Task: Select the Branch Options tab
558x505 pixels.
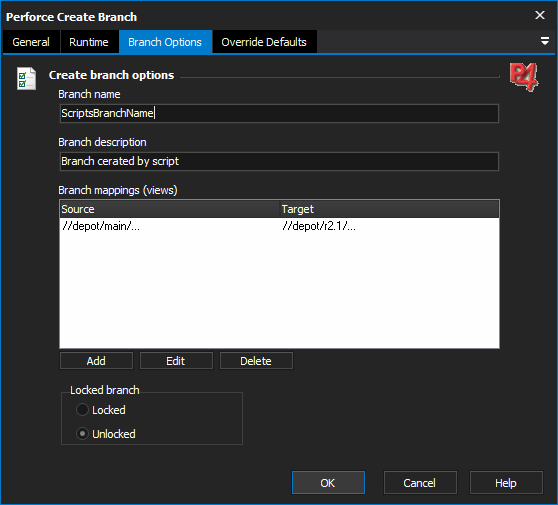Action: pyautogui.click(x=165, y=42)
